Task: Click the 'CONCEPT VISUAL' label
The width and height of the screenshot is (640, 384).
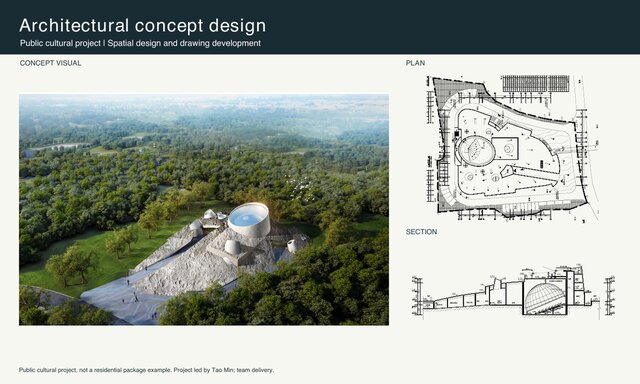Action: [50, 63]
